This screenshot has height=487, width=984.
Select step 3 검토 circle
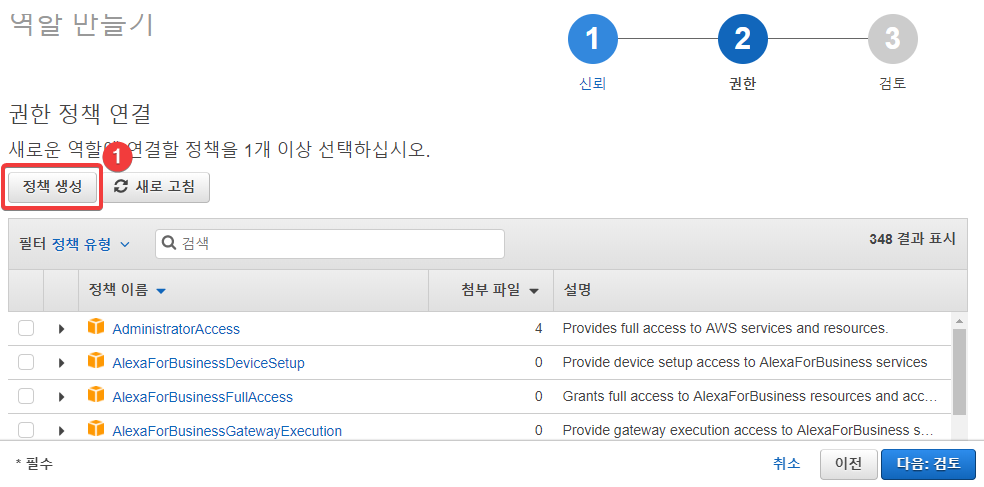(x=892, y=40)
